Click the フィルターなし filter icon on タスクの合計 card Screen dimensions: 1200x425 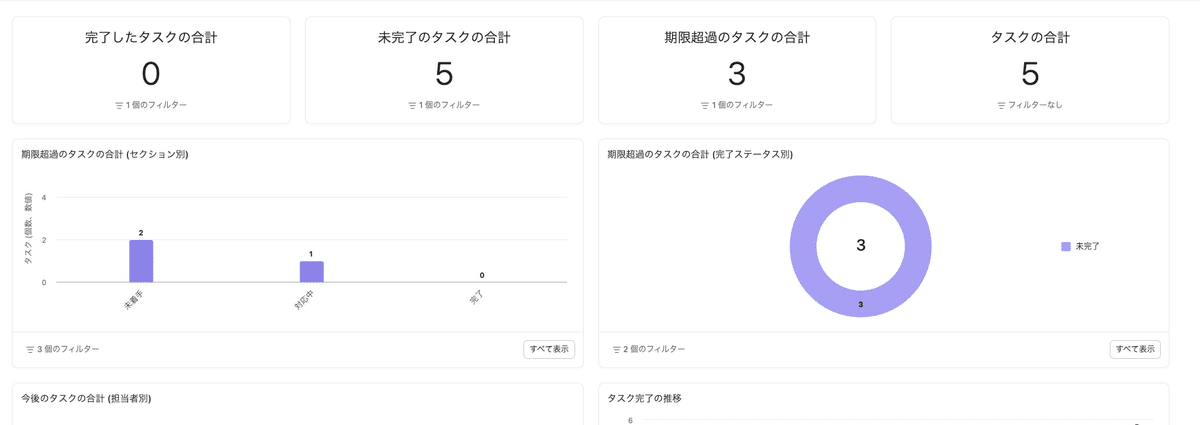click(x=1001, y=105)
